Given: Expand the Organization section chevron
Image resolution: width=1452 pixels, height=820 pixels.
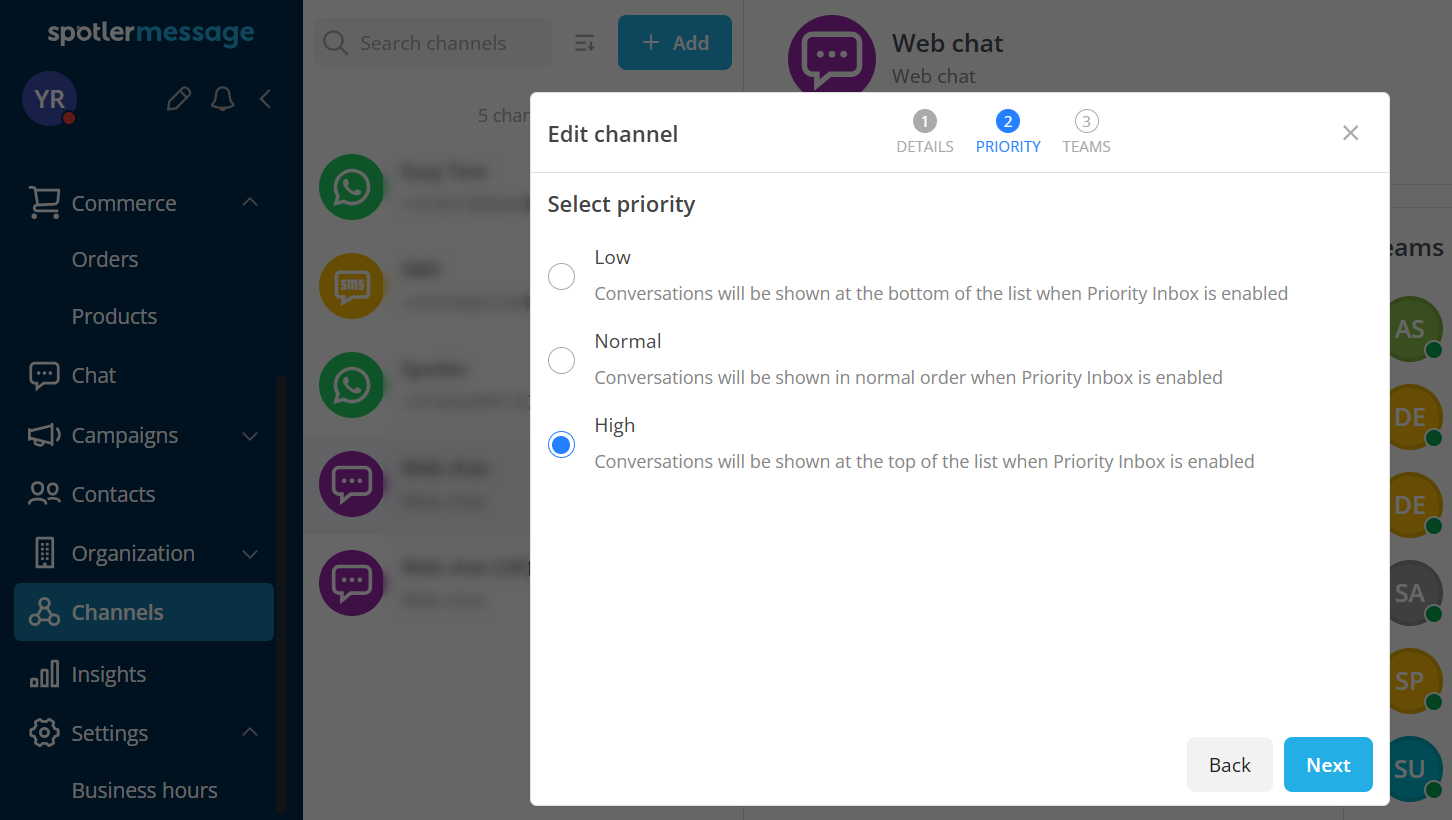Looking at the screenshot, I should point(250,554).
